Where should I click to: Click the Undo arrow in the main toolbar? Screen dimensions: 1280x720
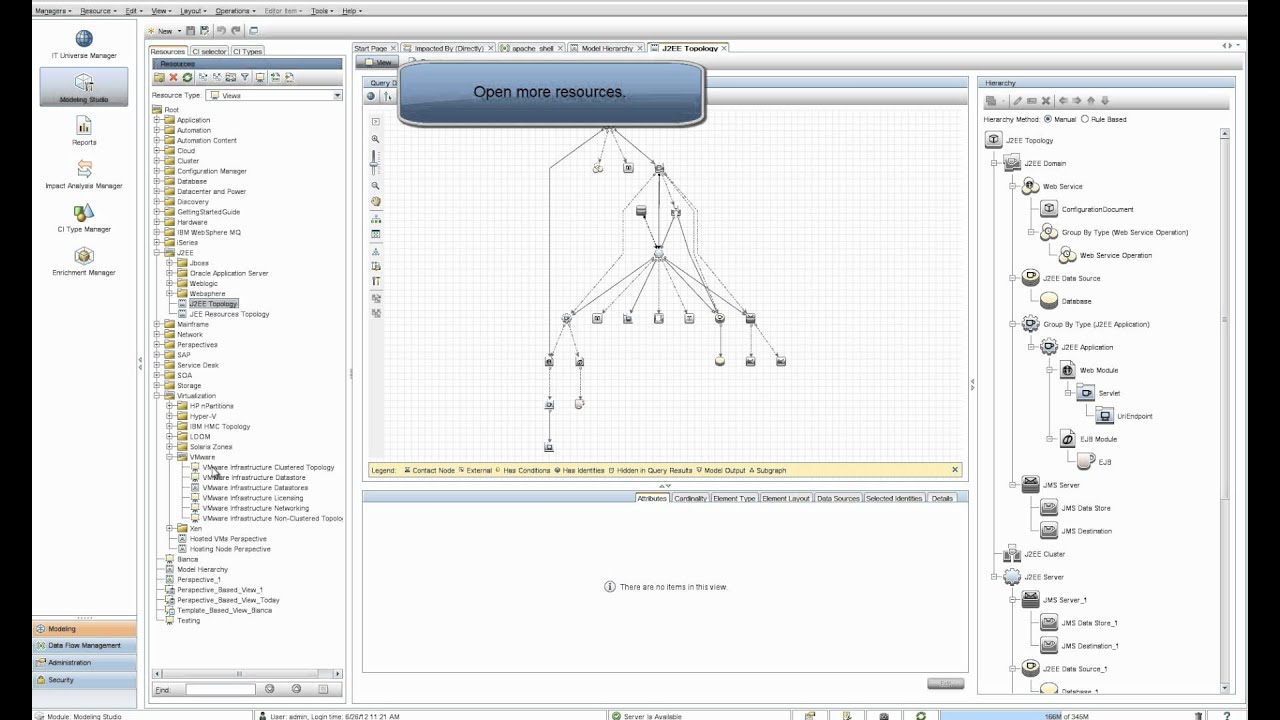(x=221, y=31)
